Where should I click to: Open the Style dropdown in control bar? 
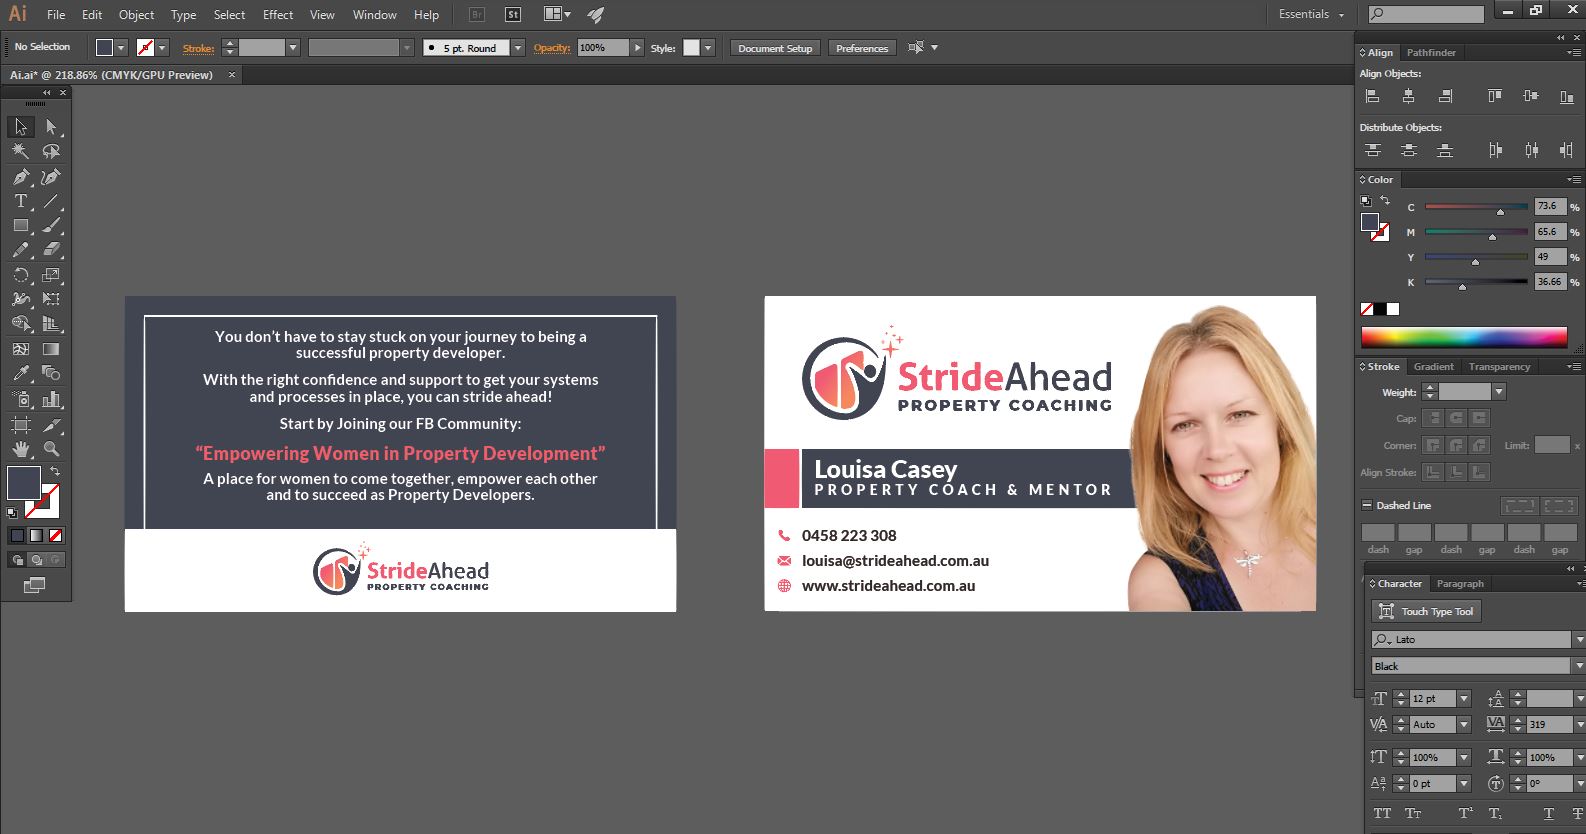click(708, 48)
